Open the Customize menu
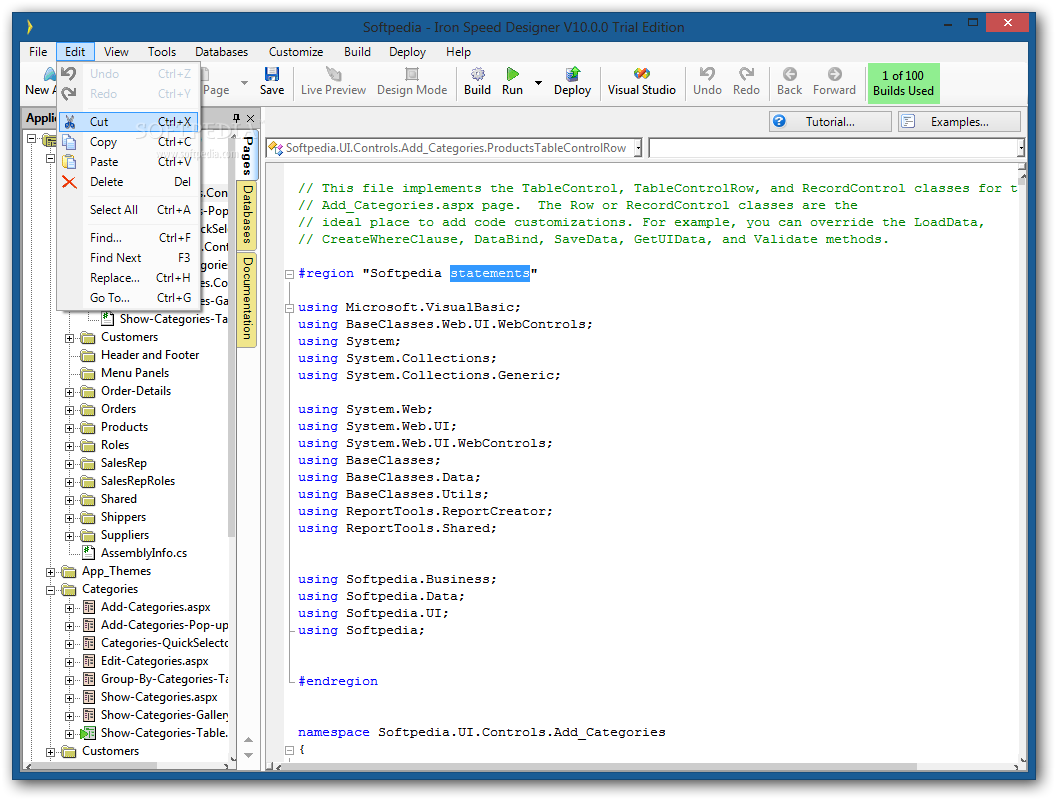Screen dimensions: 1056x800 coord(296,52)
